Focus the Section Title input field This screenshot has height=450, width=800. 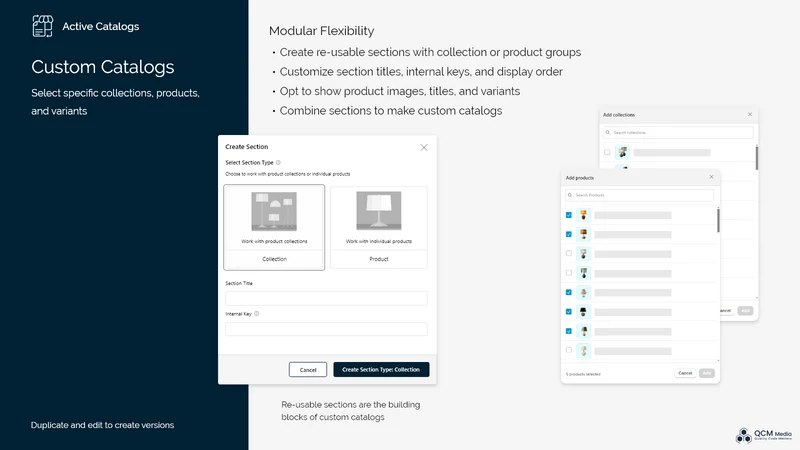(x=326, y=298)
